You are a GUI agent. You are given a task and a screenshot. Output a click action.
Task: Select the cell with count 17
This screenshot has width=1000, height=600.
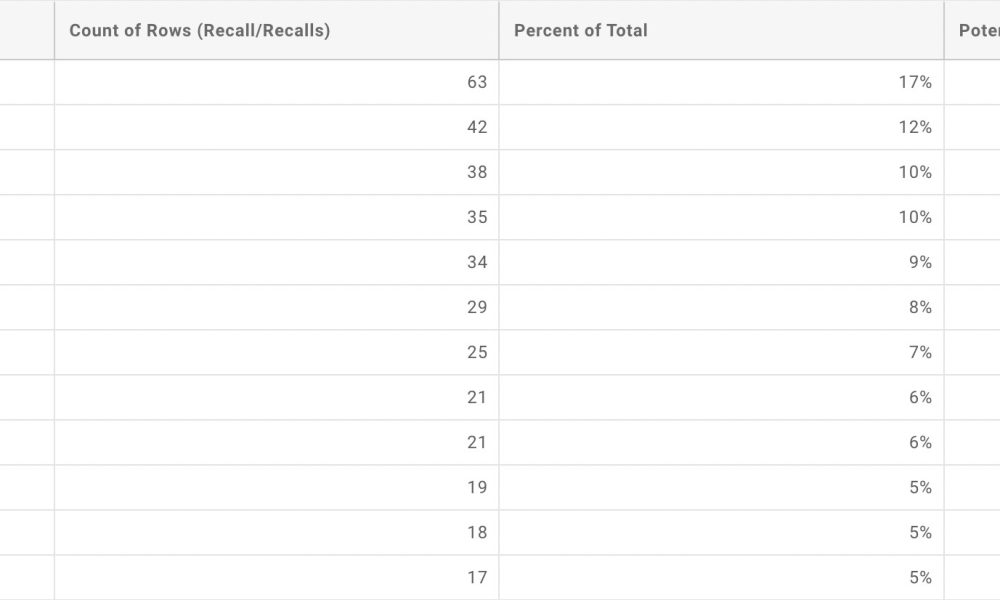pos(276,578)
